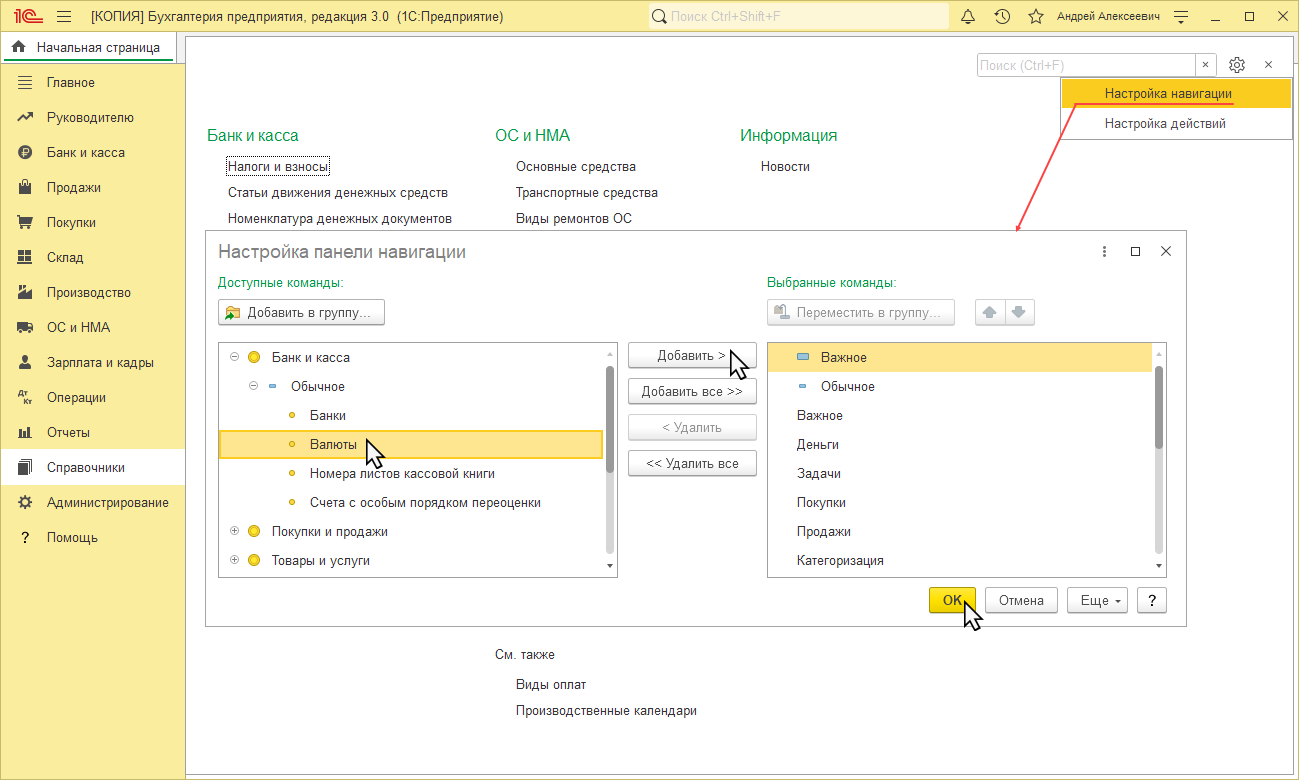1299x780 pixels.
Task: Open Отчеты section in the sidebar
Action: pos(92,432)
